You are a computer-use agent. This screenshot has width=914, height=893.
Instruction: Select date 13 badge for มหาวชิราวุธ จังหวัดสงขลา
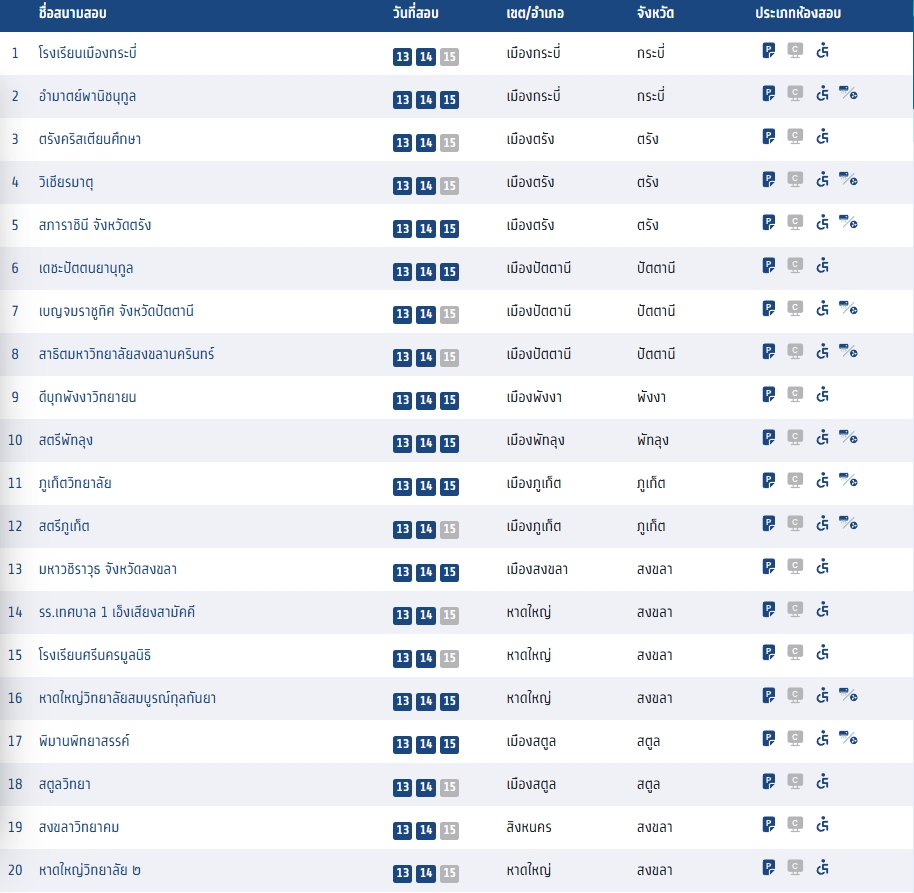[402, 573]
